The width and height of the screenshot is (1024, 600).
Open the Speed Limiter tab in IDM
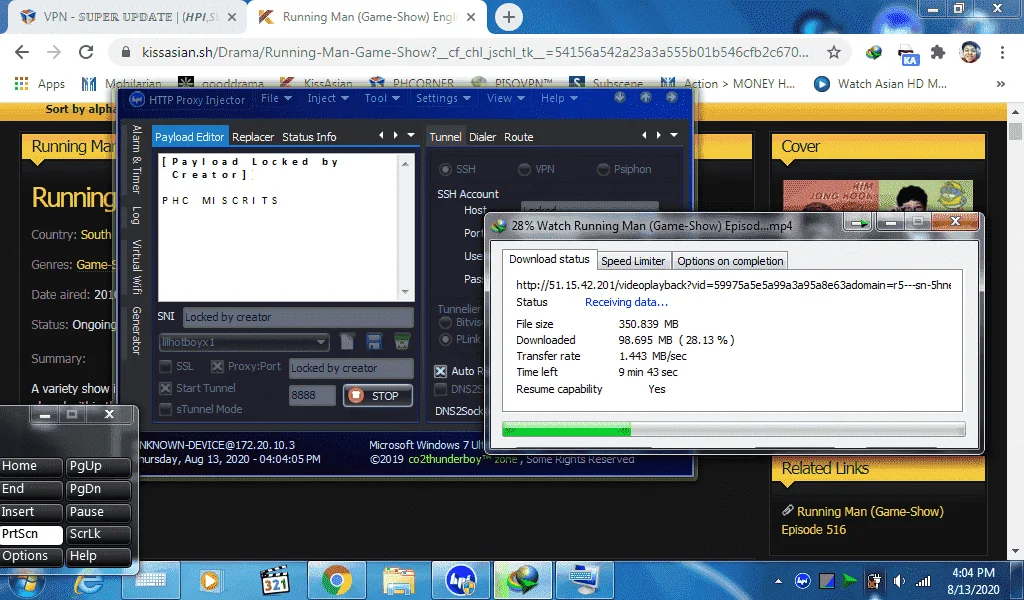click(x=633, y=261)
